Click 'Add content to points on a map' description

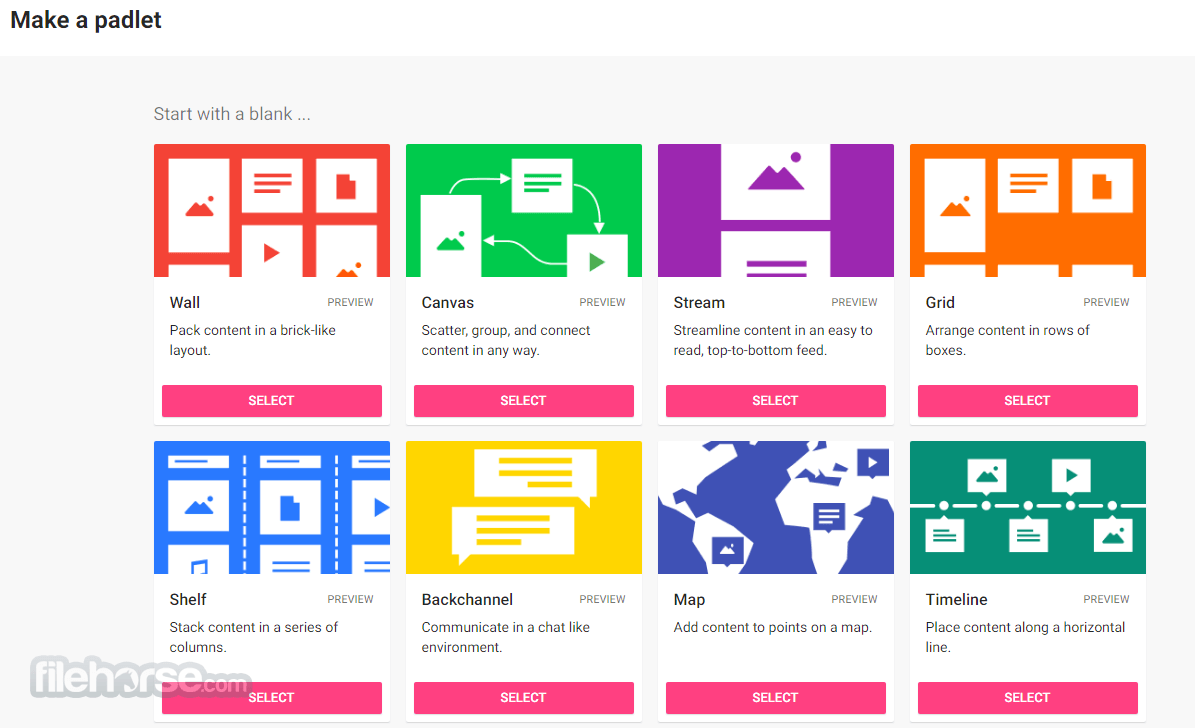click(773, 627)
